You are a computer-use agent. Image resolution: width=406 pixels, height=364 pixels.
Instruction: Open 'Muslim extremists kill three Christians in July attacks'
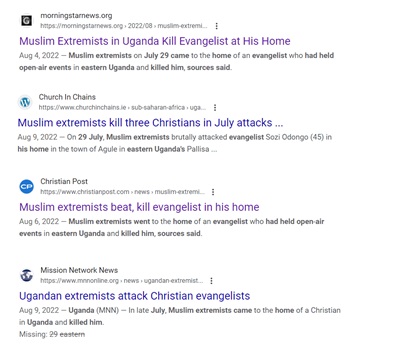tap(150, 123)
